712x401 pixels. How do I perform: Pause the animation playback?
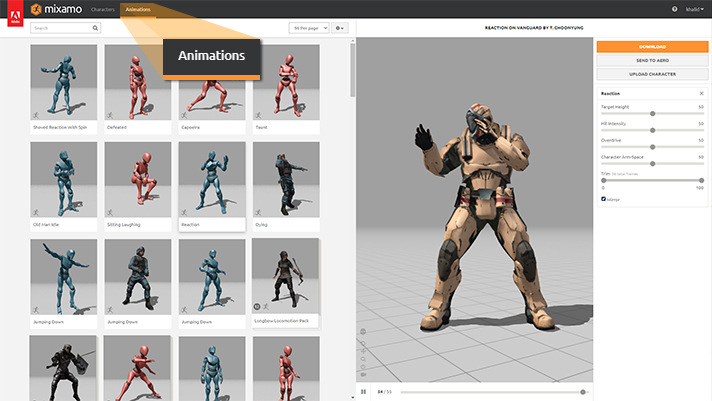(363, 391)
